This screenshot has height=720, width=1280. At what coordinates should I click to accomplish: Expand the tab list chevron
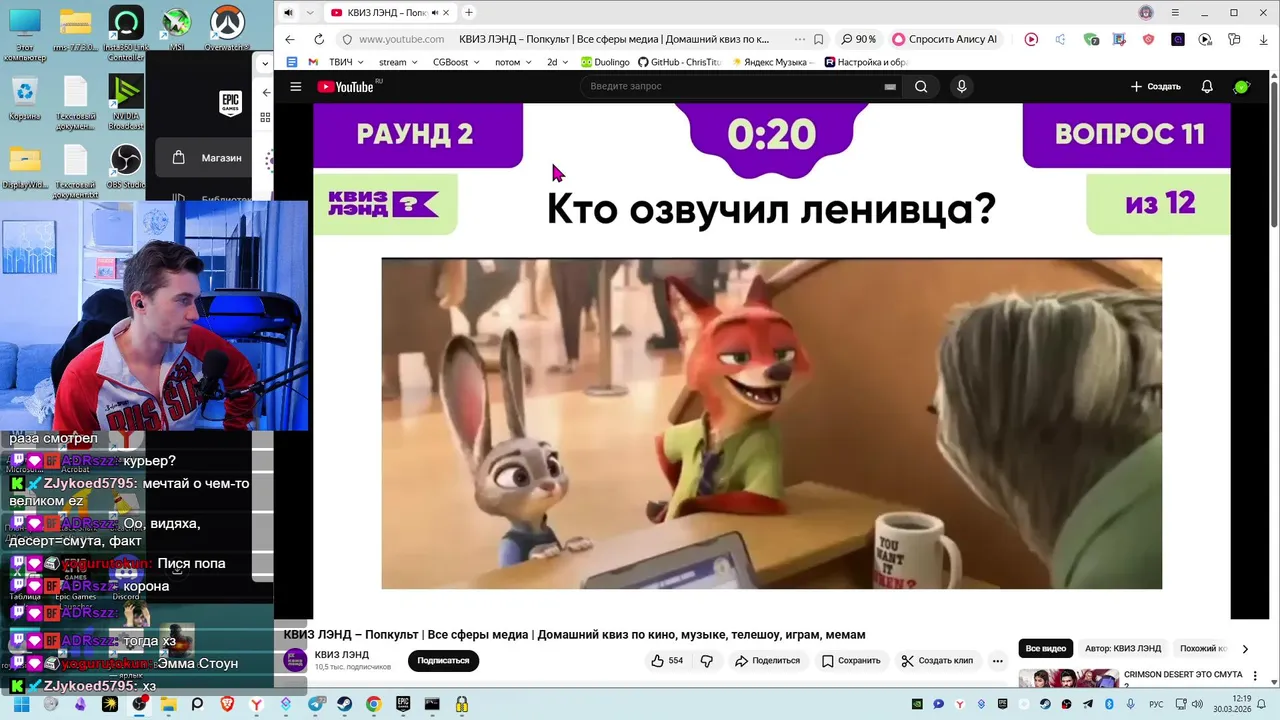pos(310,13)
